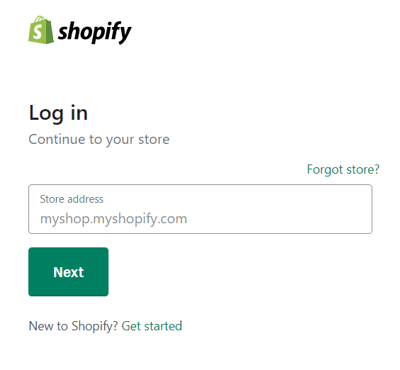This screenshot has width=400, height=370.
Task: Place cursor in the store address textbox
Action: (200, 209)
